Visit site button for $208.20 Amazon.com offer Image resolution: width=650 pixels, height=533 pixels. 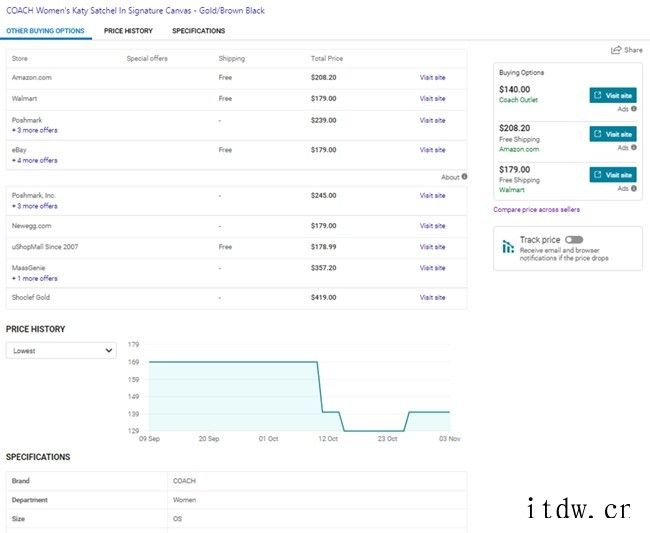pyautogui.click(x=613, y=134)
